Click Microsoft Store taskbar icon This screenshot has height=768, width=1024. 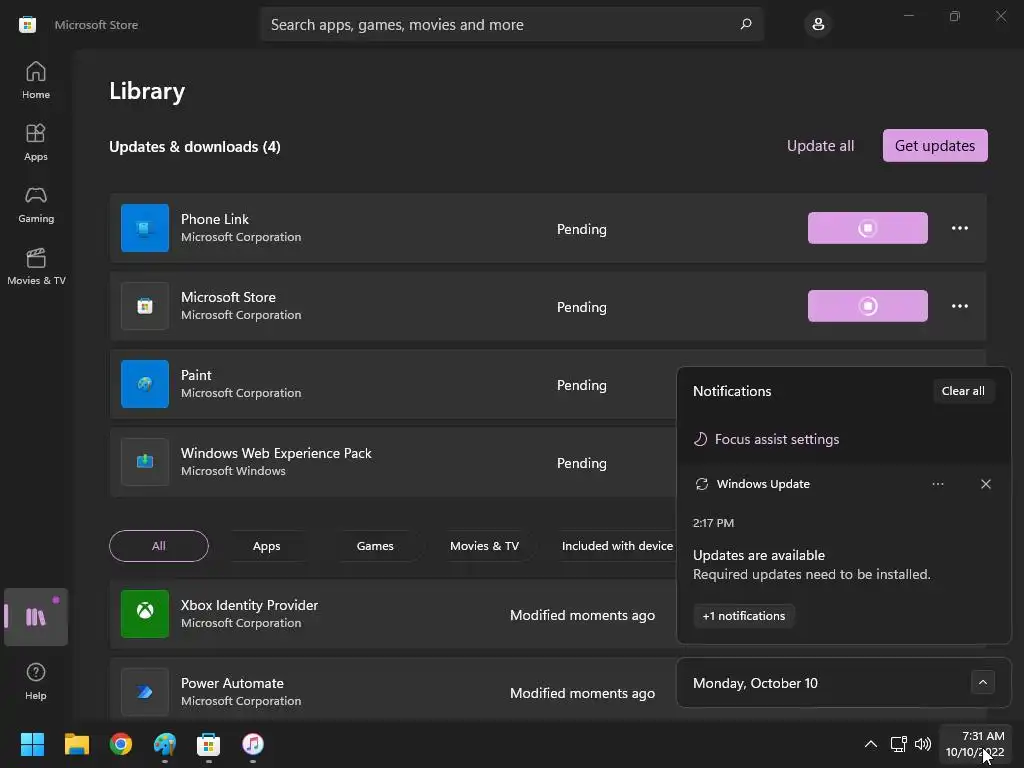pyautogui.click(x=209, y=744)
